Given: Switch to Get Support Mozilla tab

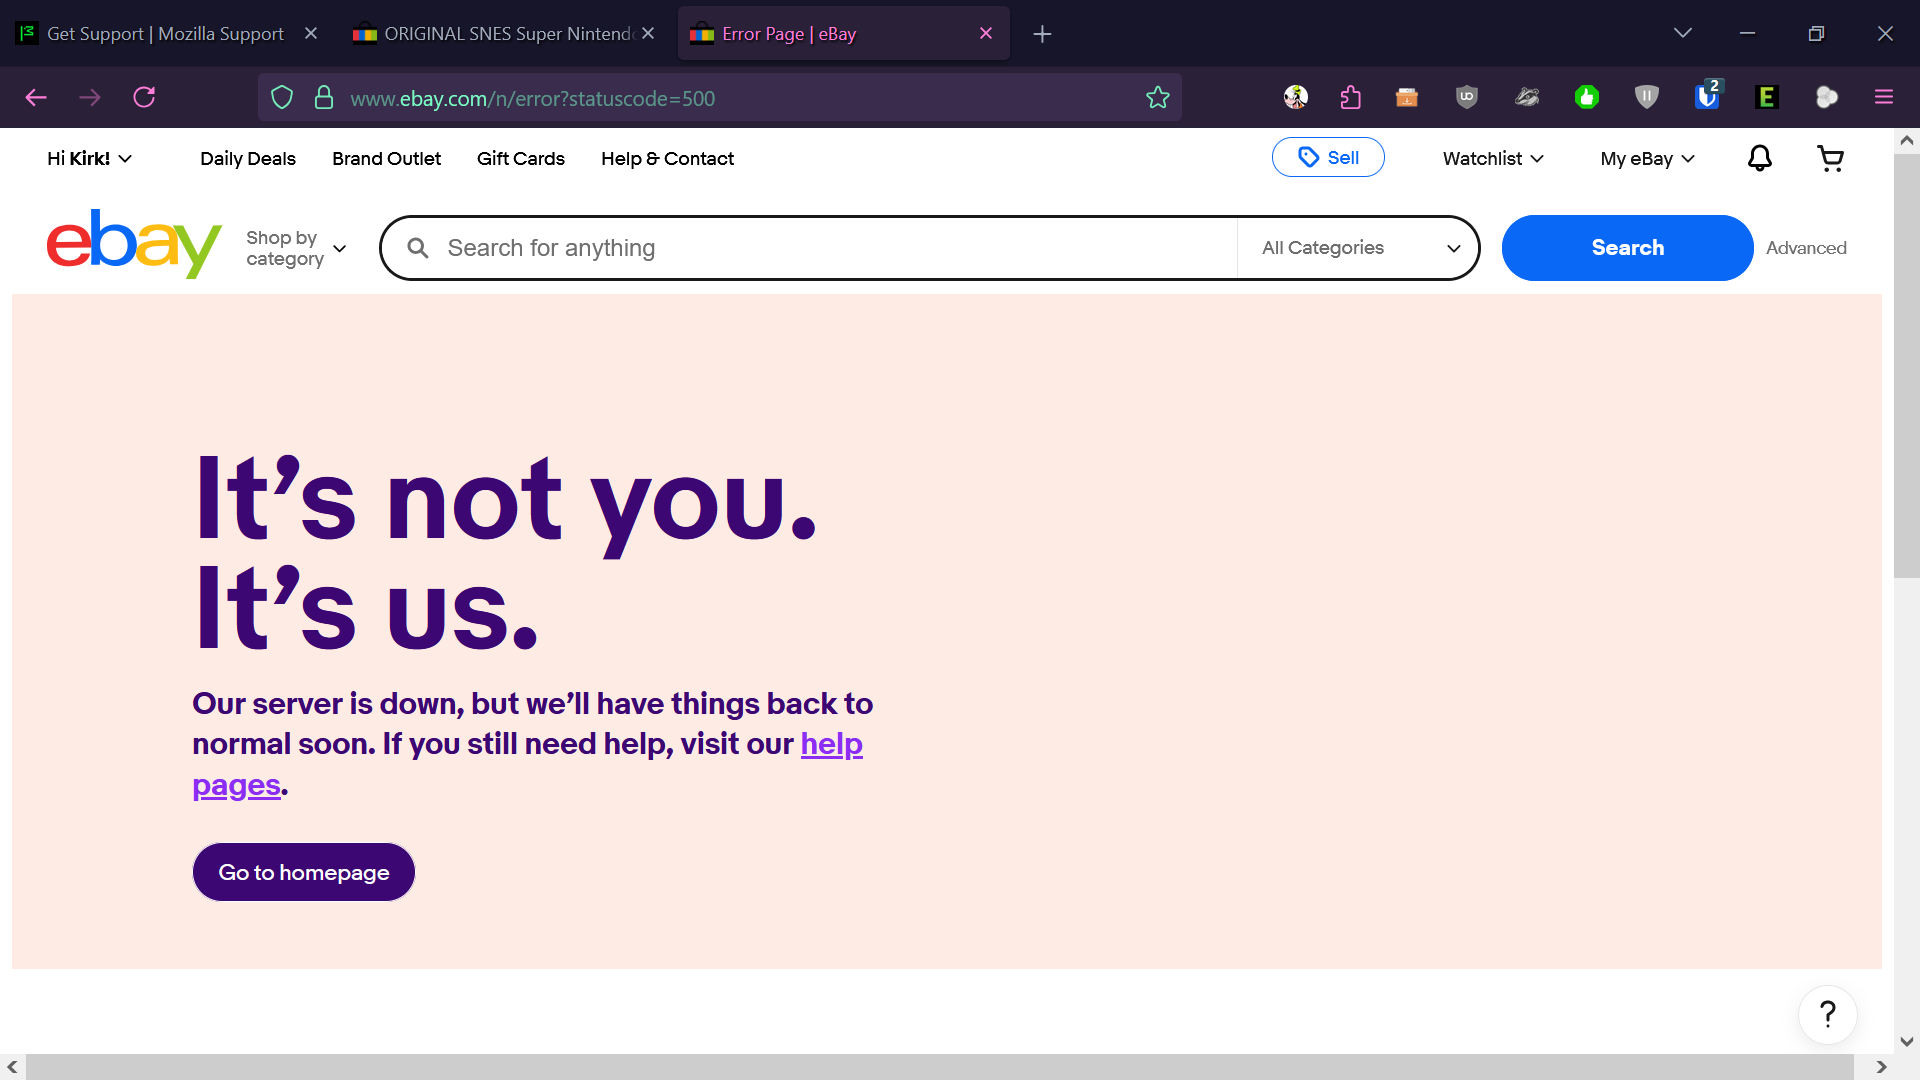Looking at the screenshot, I should coord(165,34).
